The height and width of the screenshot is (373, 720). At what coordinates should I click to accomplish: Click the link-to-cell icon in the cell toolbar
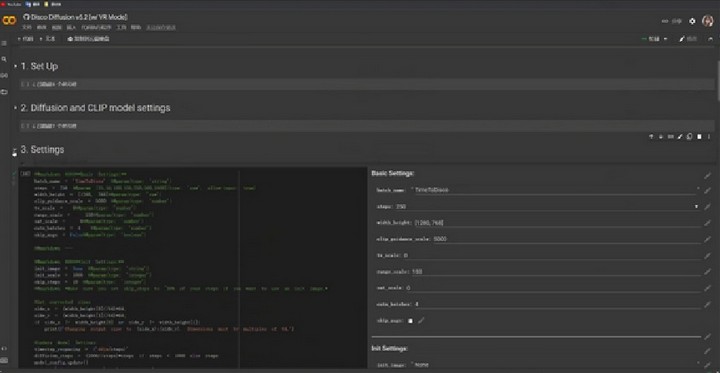click(670, 137)
